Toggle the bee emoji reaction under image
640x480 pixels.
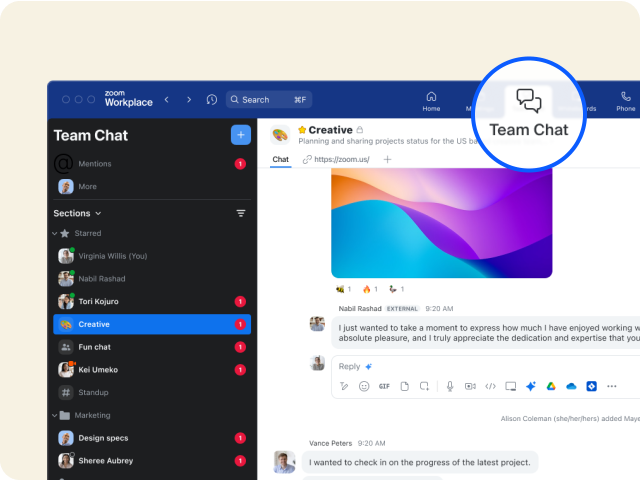pos(342,289)
